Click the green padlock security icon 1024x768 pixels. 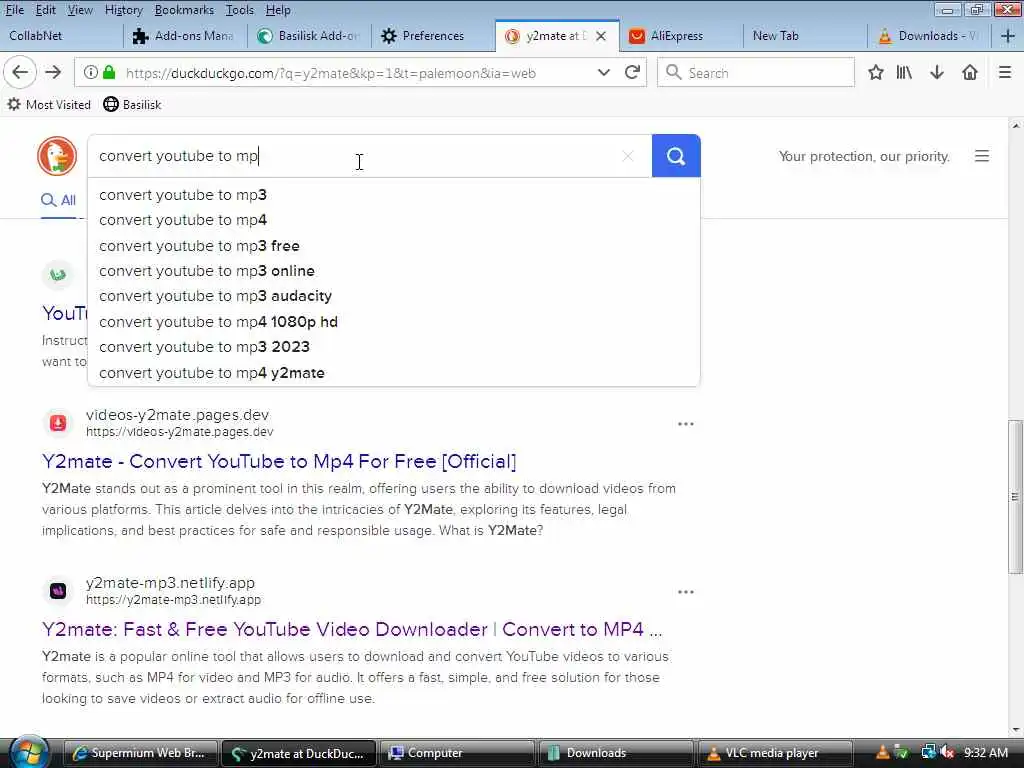tap(109, 72)
